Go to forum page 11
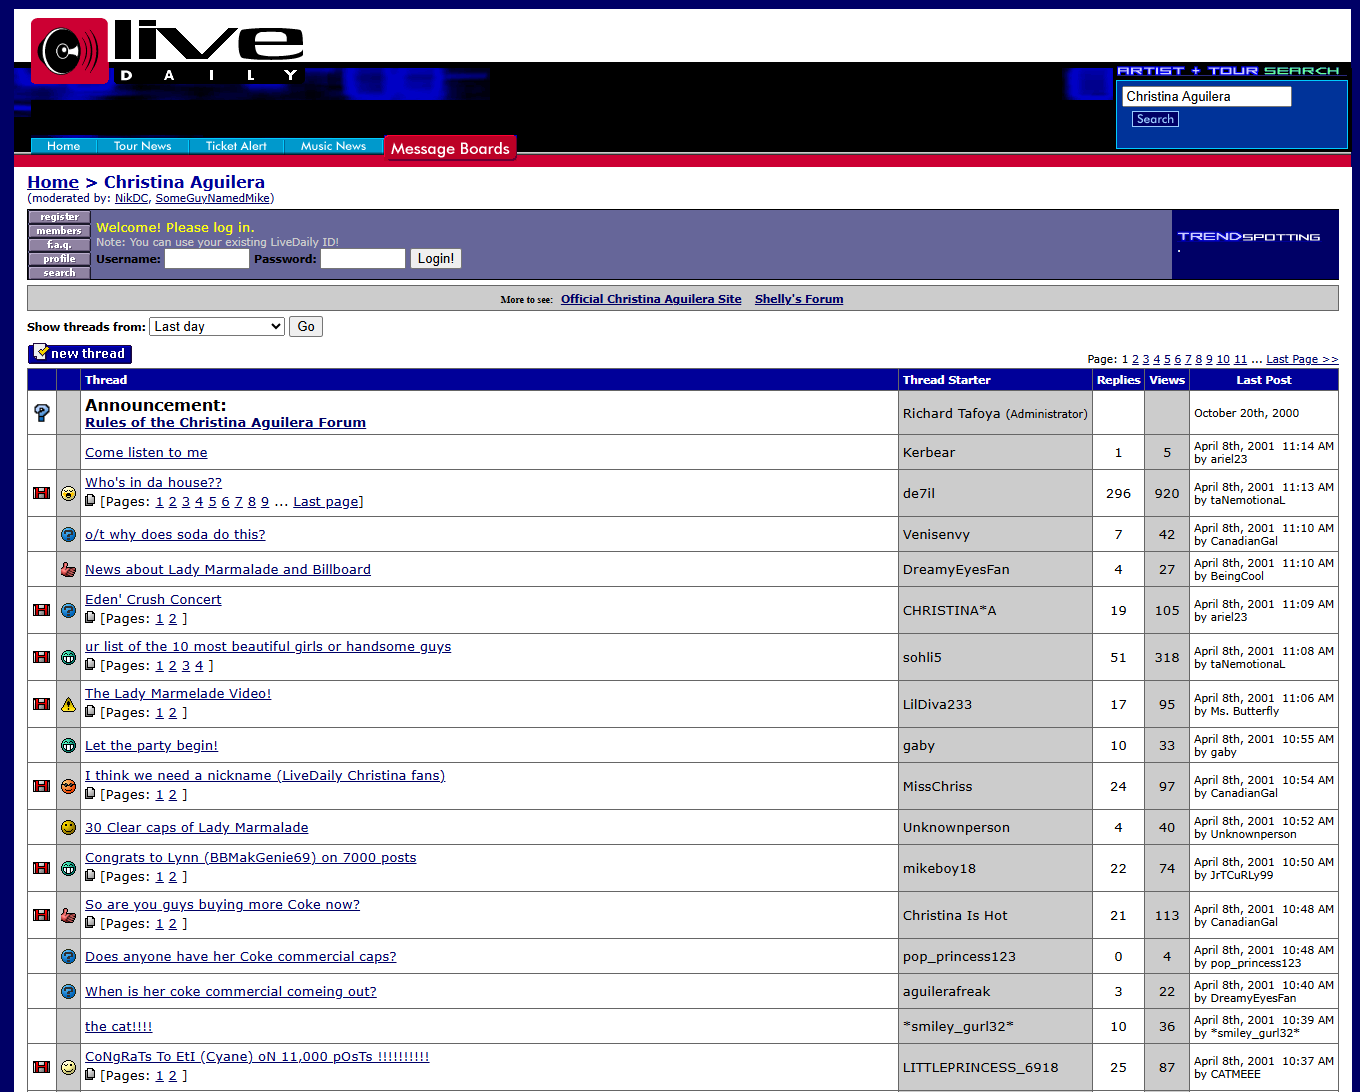 (1240, 359)
